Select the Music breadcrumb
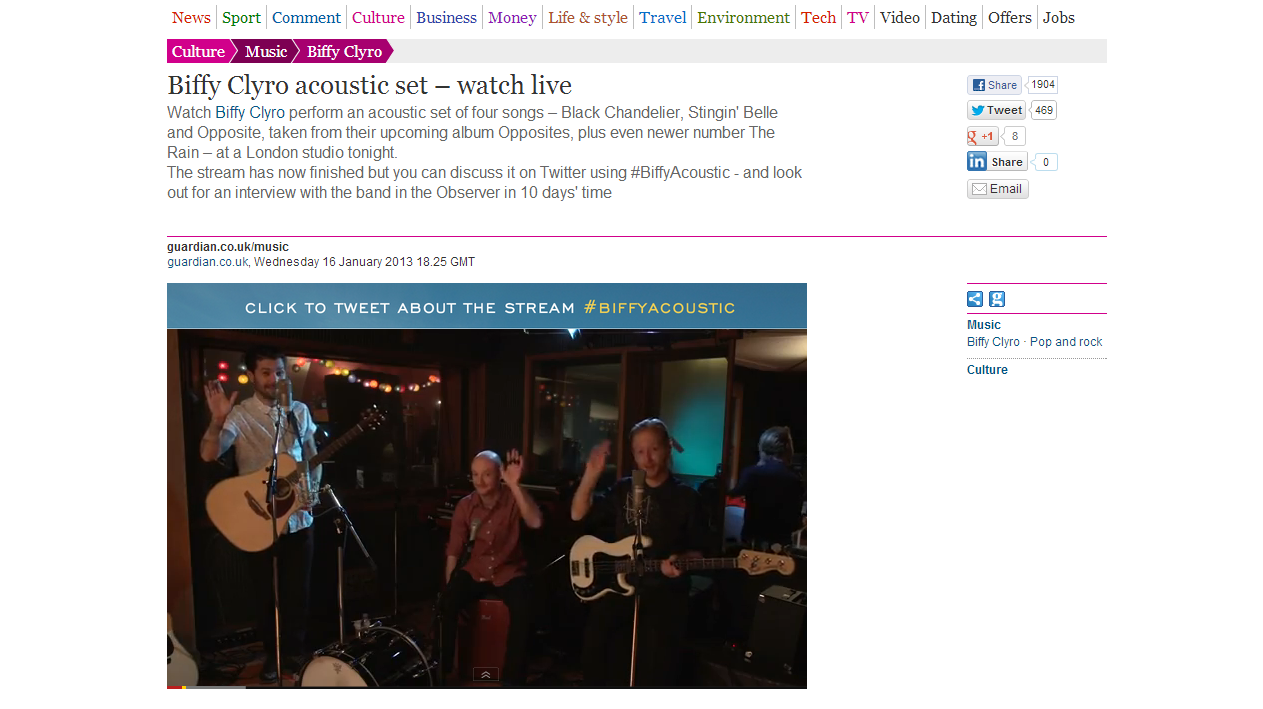The image size is (1263, 709). [x=266, y=51]
